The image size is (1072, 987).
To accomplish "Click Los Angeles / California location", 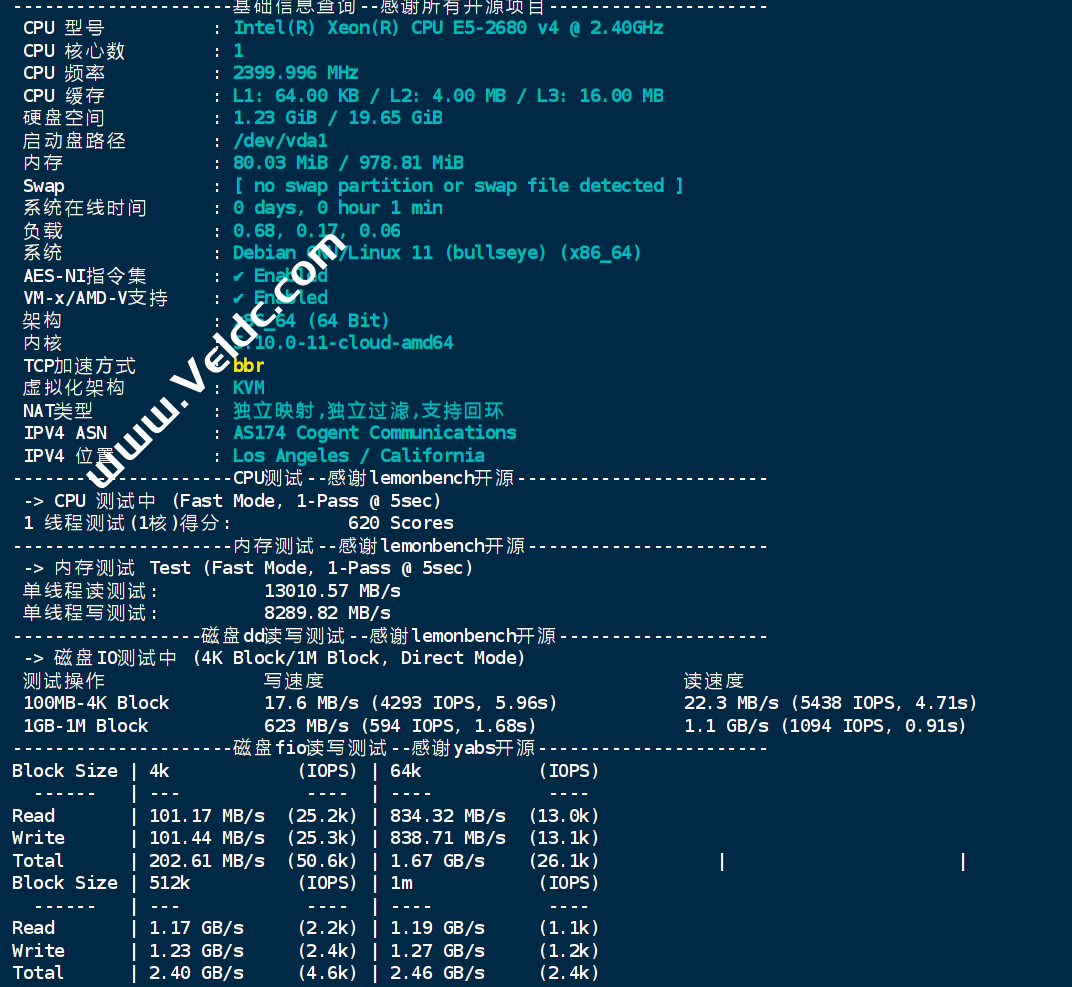I will coord(359,455).
